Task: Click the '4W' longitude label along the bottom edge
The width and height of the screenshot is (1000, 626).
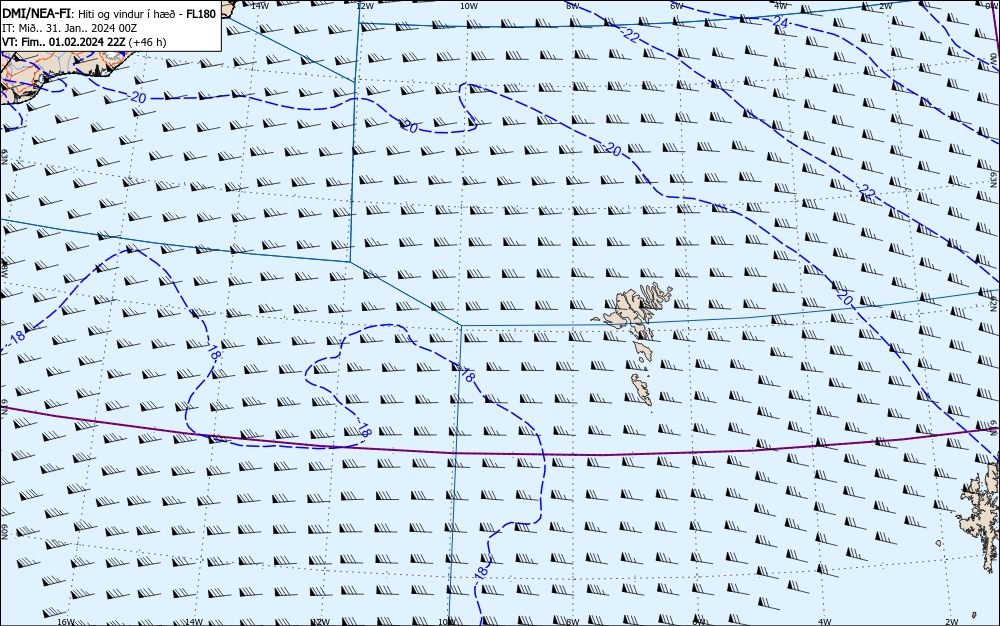Action: [825, 622]
